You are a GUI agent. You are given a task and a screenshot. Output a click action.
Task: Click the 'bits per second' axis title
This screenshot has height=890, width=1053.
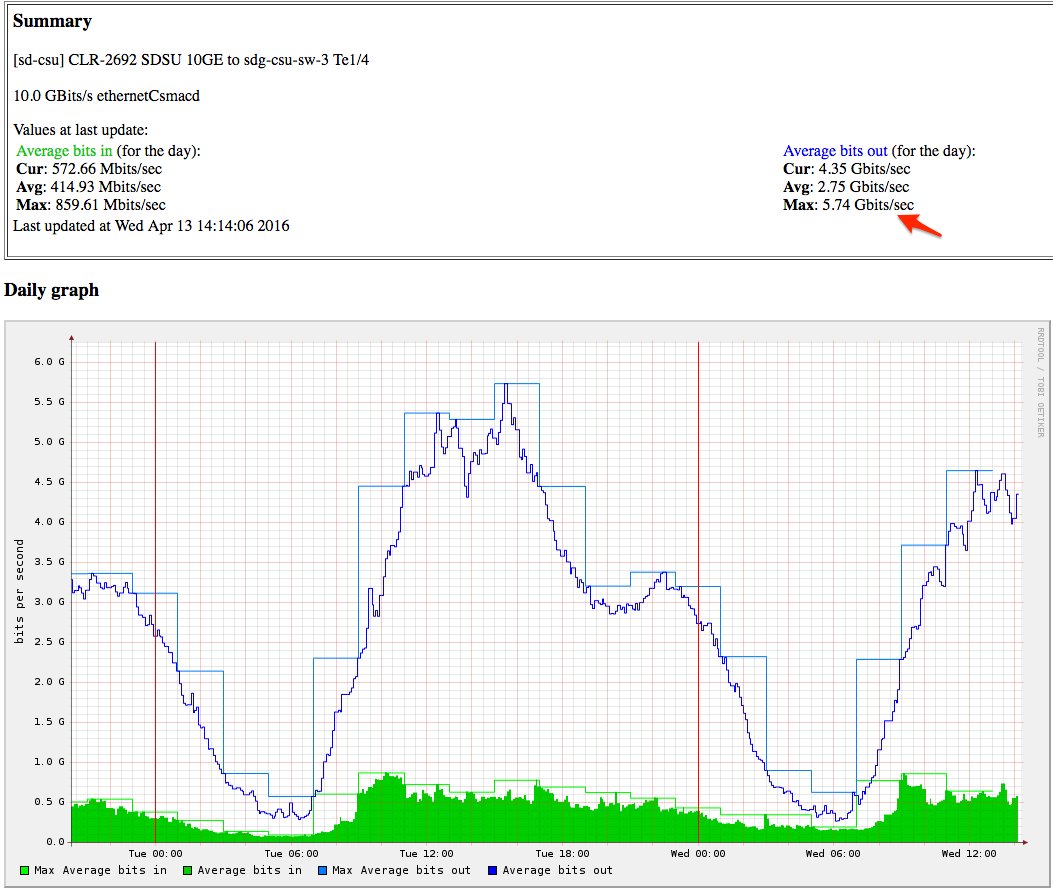point(19,592)
